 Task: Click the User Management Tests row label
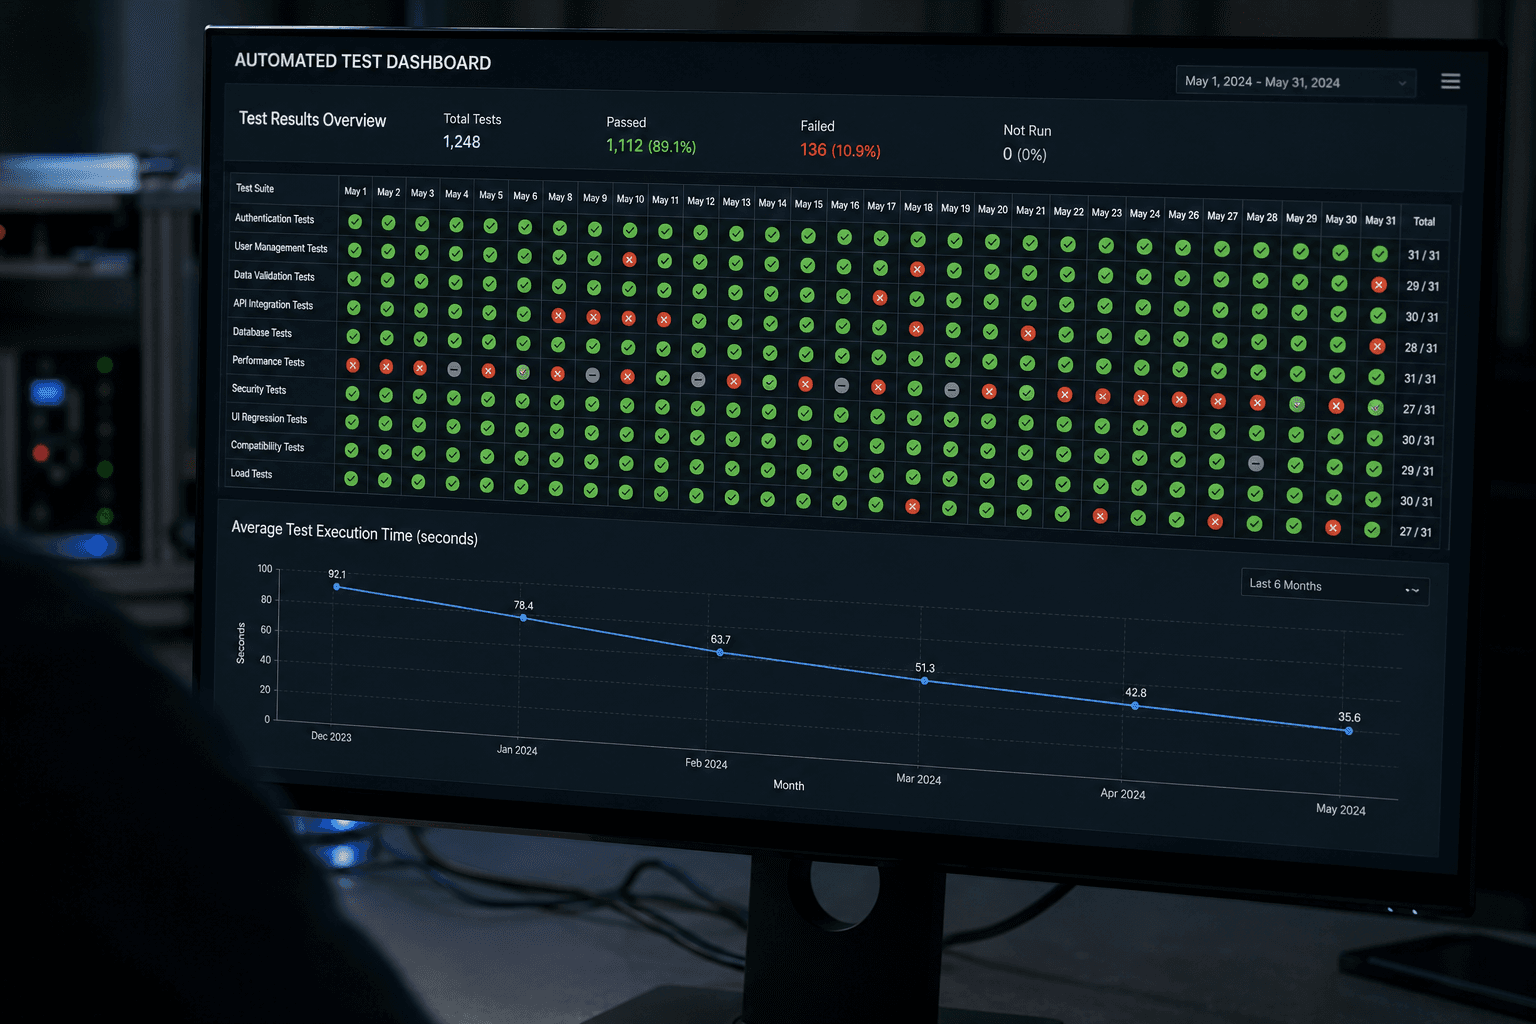coord(281,247)
